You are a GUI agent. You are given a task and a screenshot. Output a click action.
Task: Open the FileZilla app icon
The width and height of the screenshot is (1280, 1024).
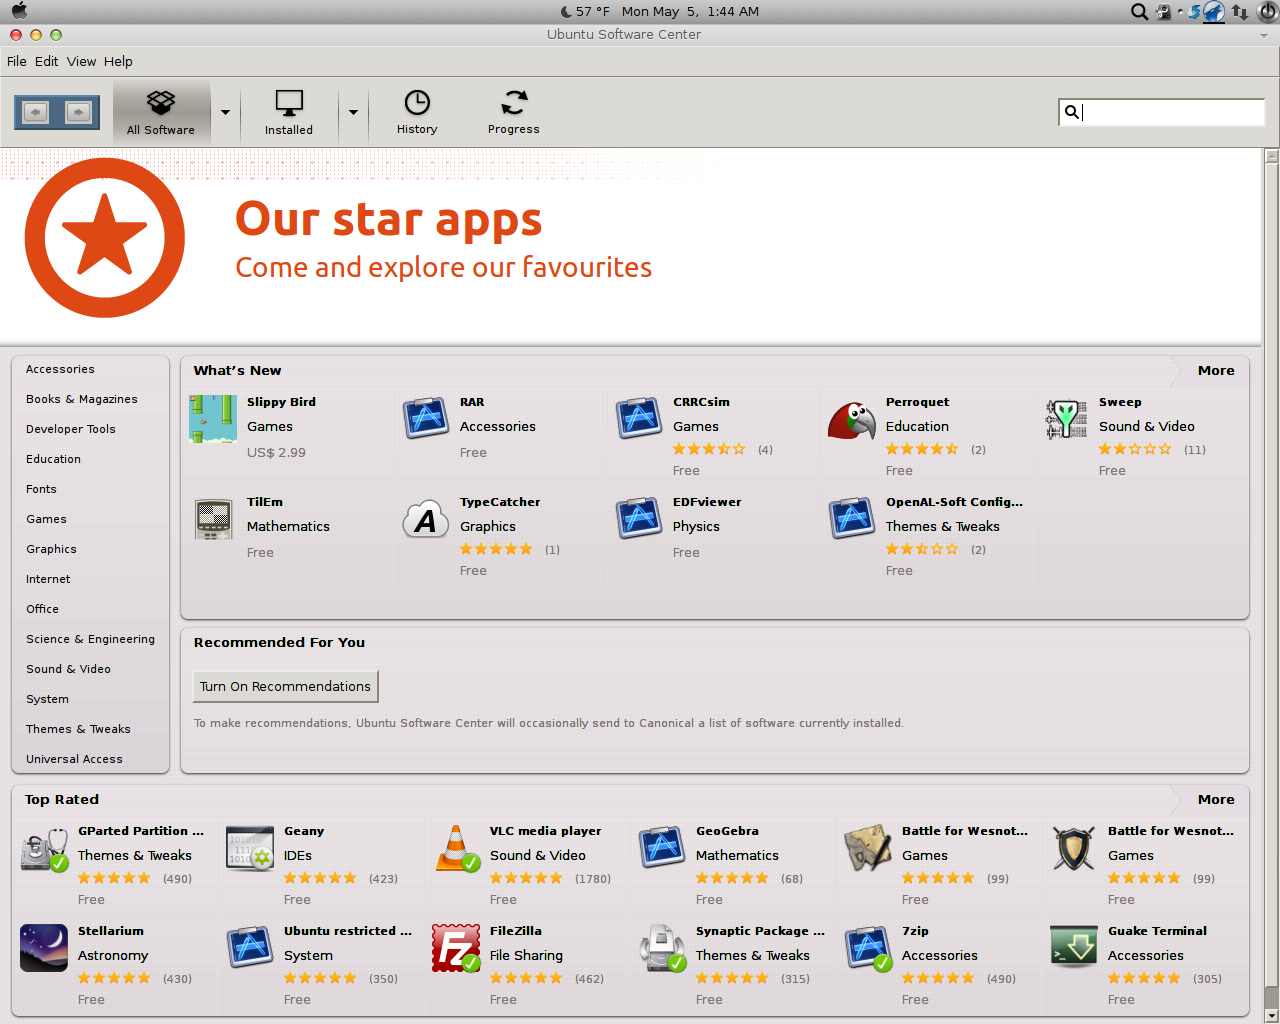[x=456, y=948]
